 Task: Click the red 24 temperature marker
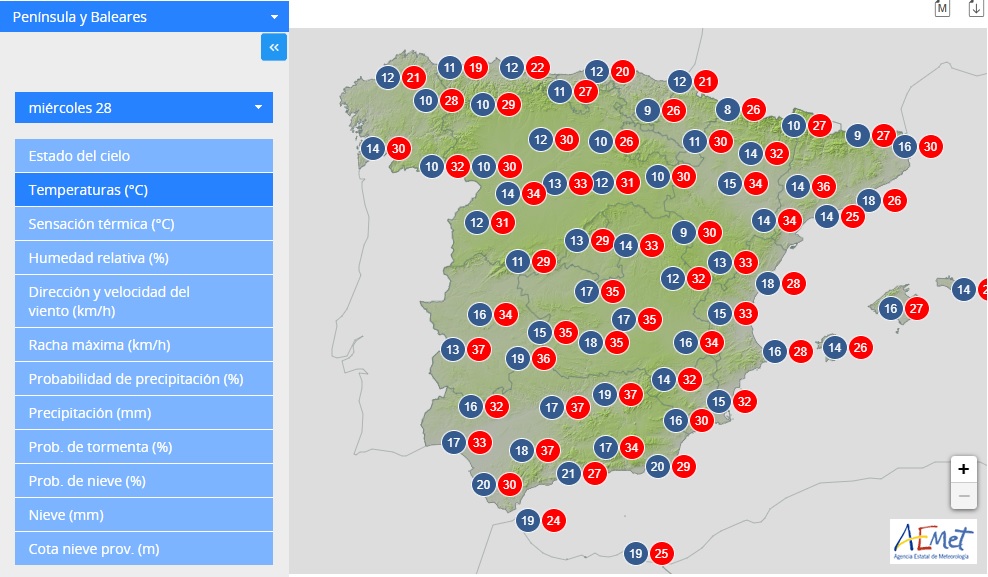coord(554,520)
